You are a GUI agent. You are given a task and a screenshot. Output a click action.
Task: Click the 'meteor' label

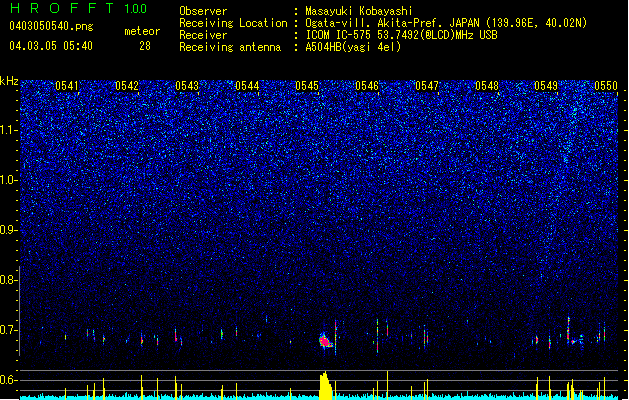(142, 31)
